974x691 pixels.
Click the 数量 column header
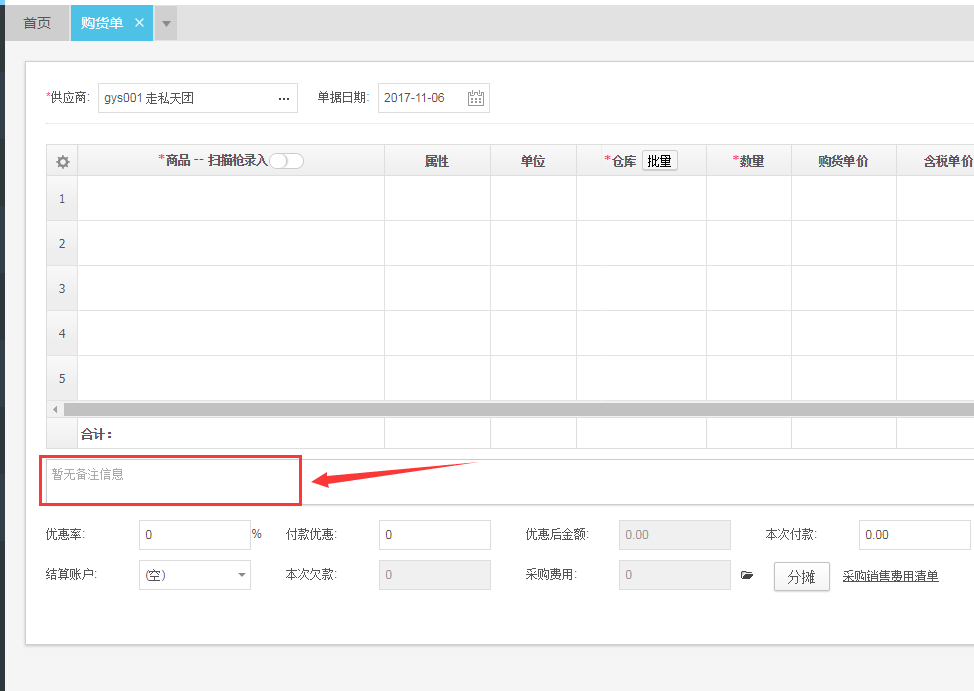(x=749, y=161)
